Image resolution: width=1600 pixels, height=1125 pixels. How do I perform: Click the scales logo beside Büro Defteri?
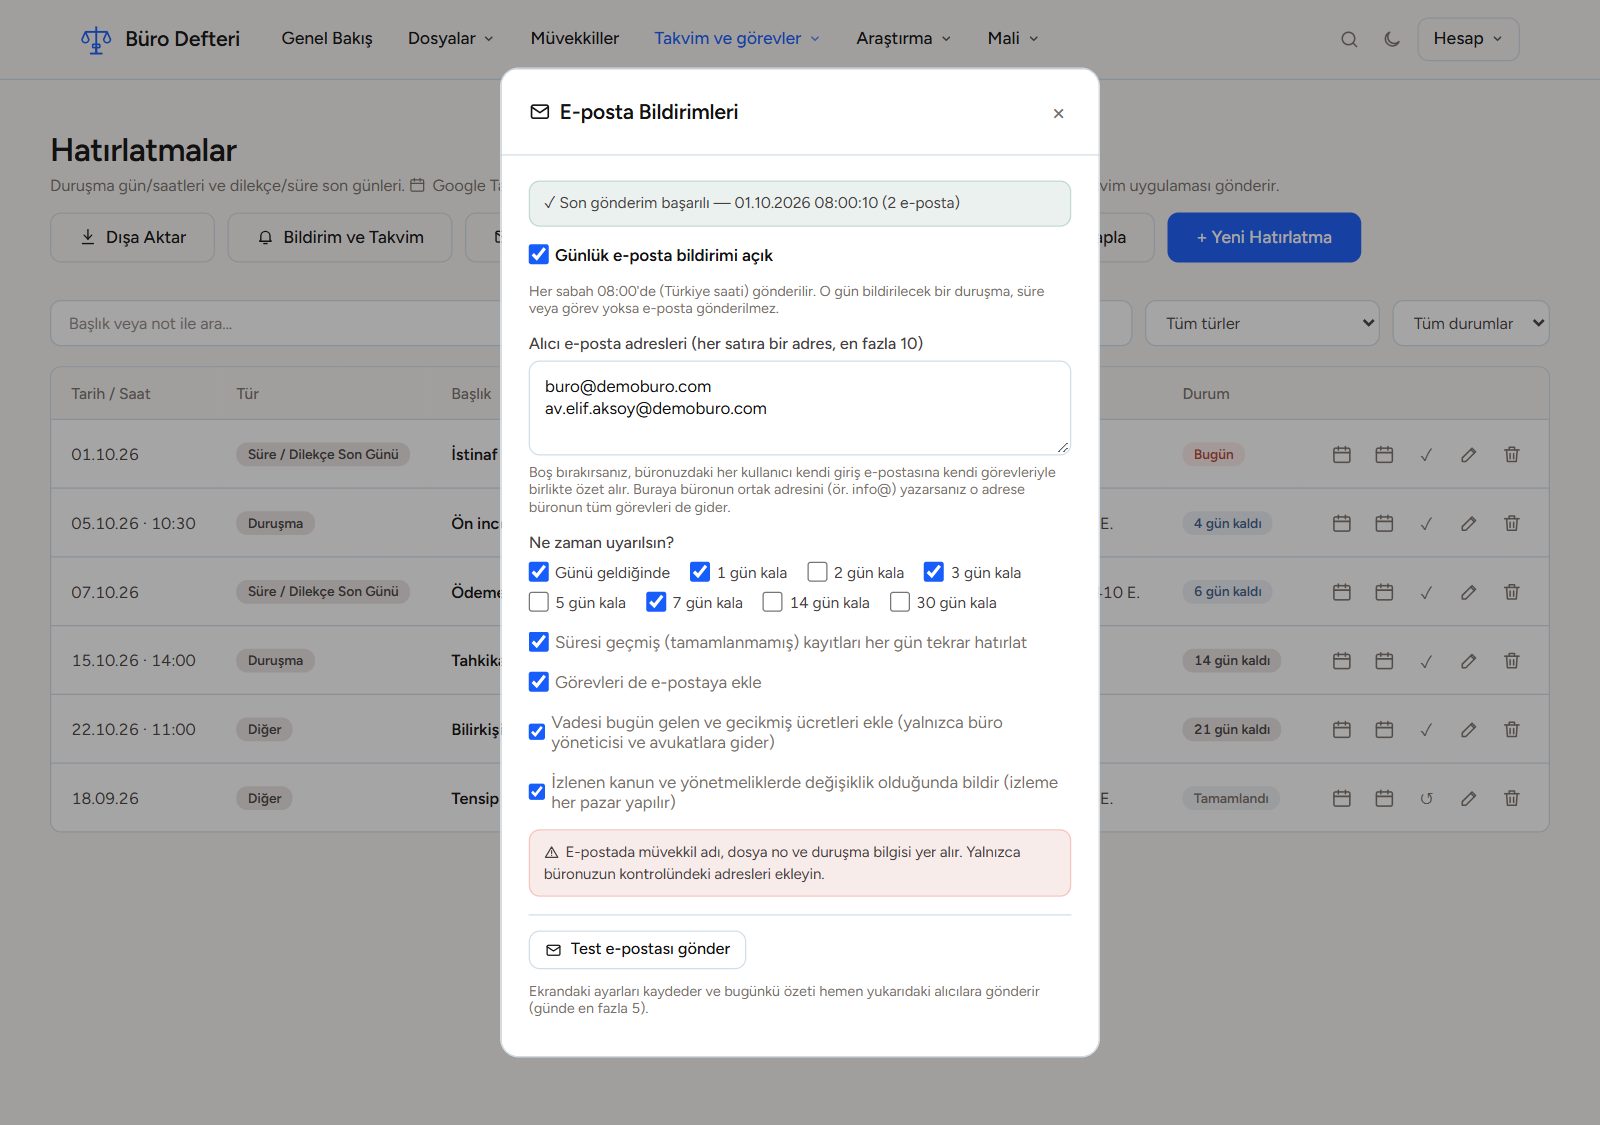pos(96,39)
